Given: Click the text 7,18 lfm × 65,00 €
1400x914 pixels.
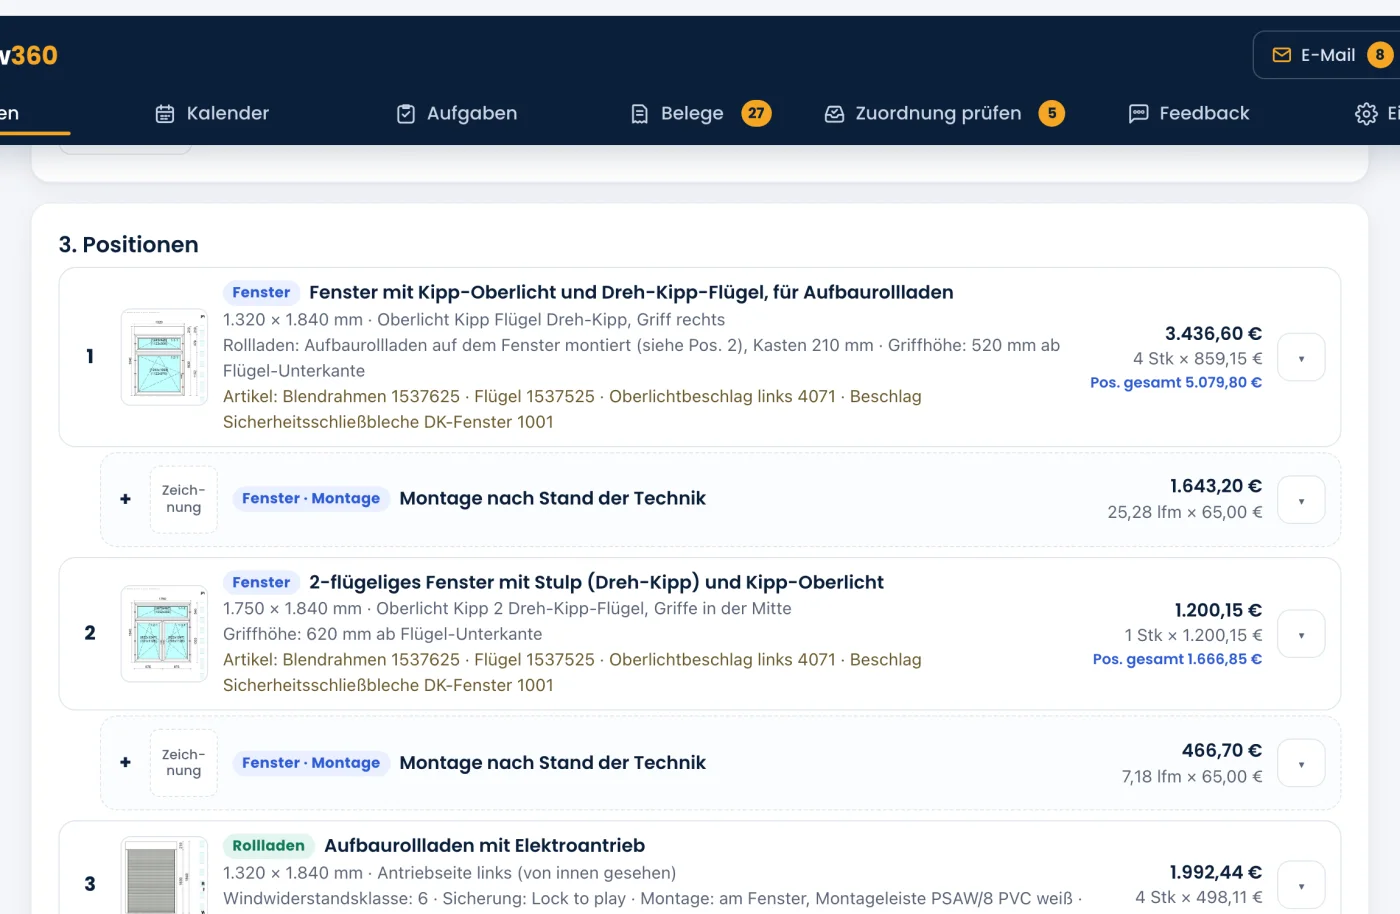Looking at the screenshot, I should (x=1192, y=777).
